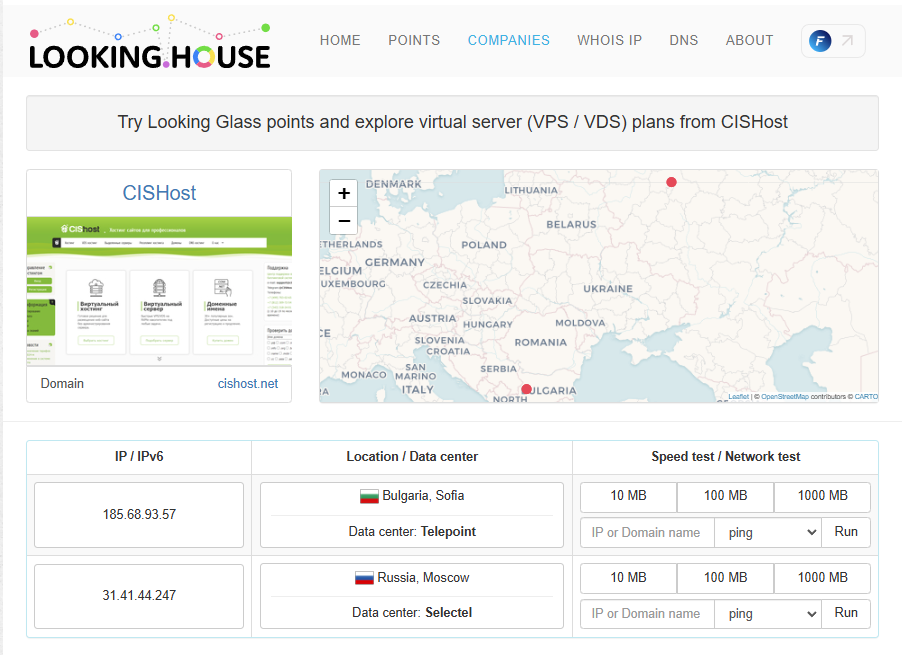Open the cishost.net domain link
The height and width of the screenshot is (655, 902).
pyautogui.click(x=248, y=384)
